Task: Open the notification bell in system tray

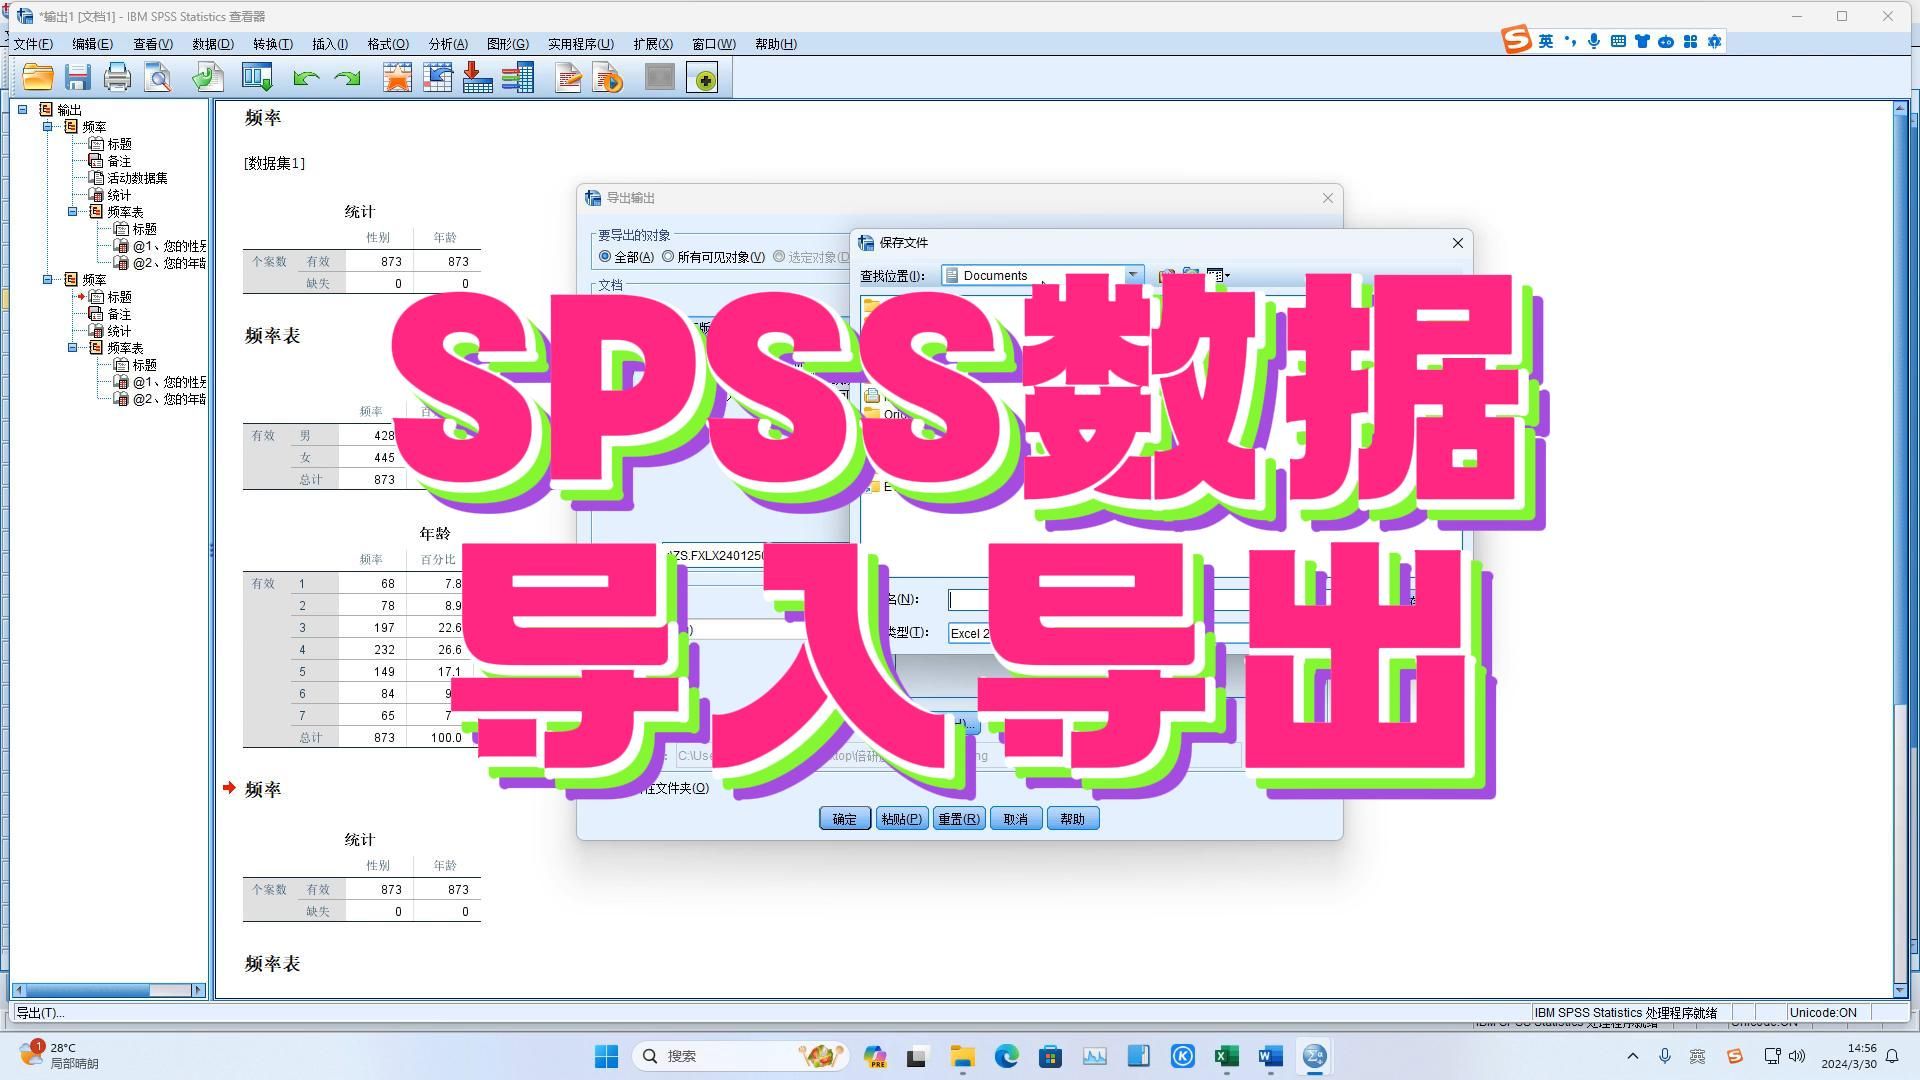Action: (x=1892, y=1056)
